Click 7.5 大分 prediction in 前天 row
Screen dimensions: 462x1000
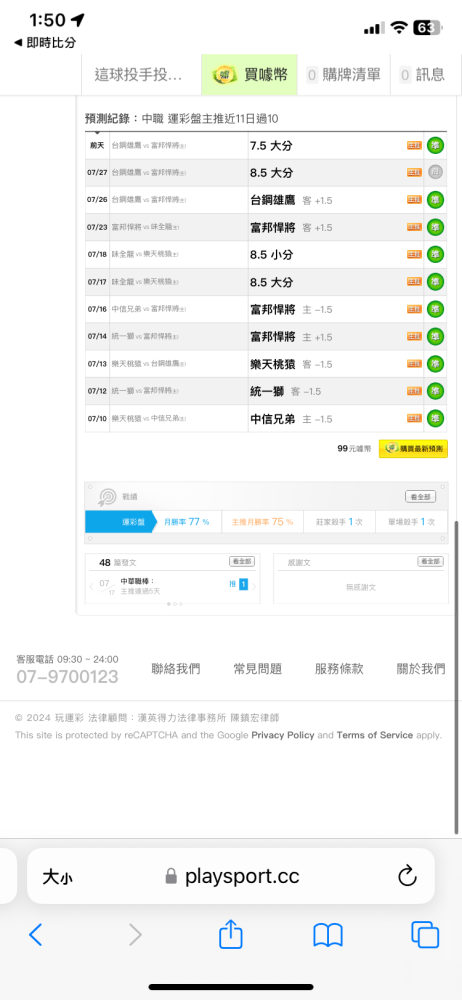pyautogui.click(x=271, y=146)
